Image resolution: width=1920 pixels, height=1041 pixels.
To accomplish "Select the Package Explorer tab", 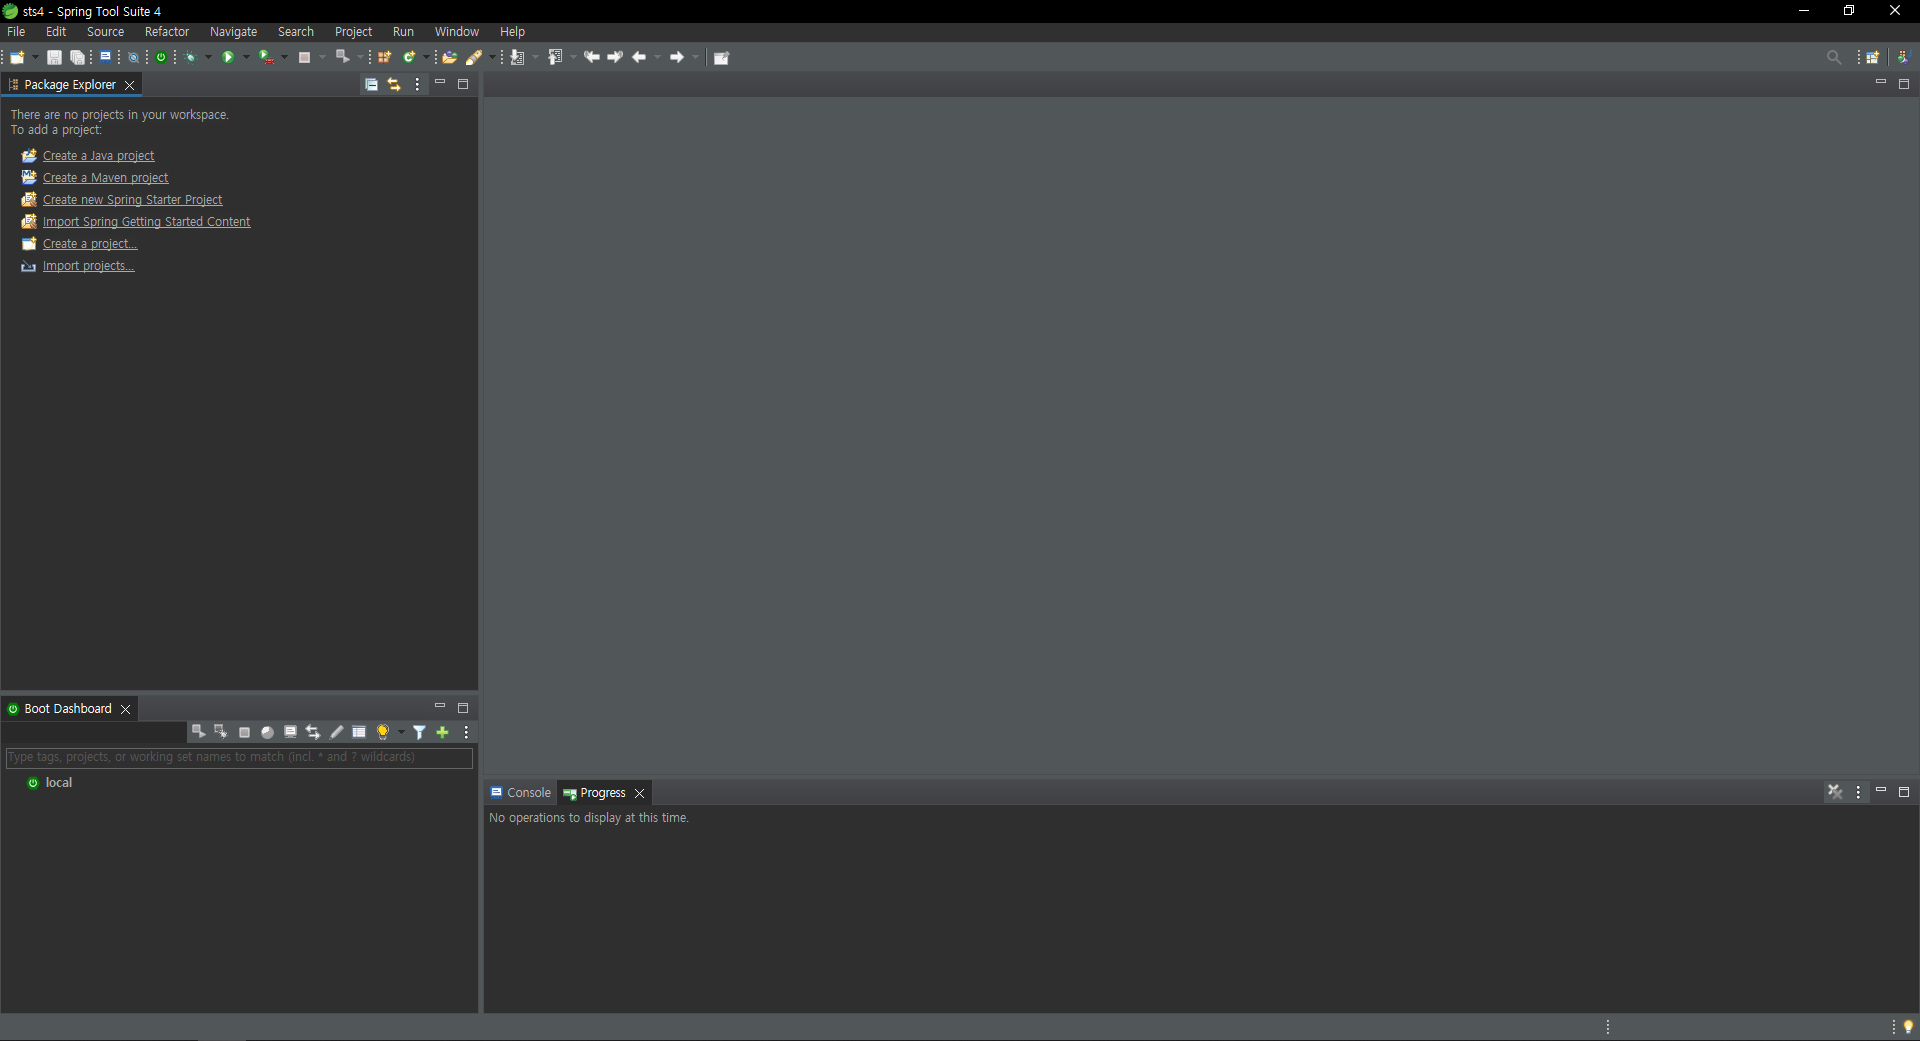I will [69, 85].
